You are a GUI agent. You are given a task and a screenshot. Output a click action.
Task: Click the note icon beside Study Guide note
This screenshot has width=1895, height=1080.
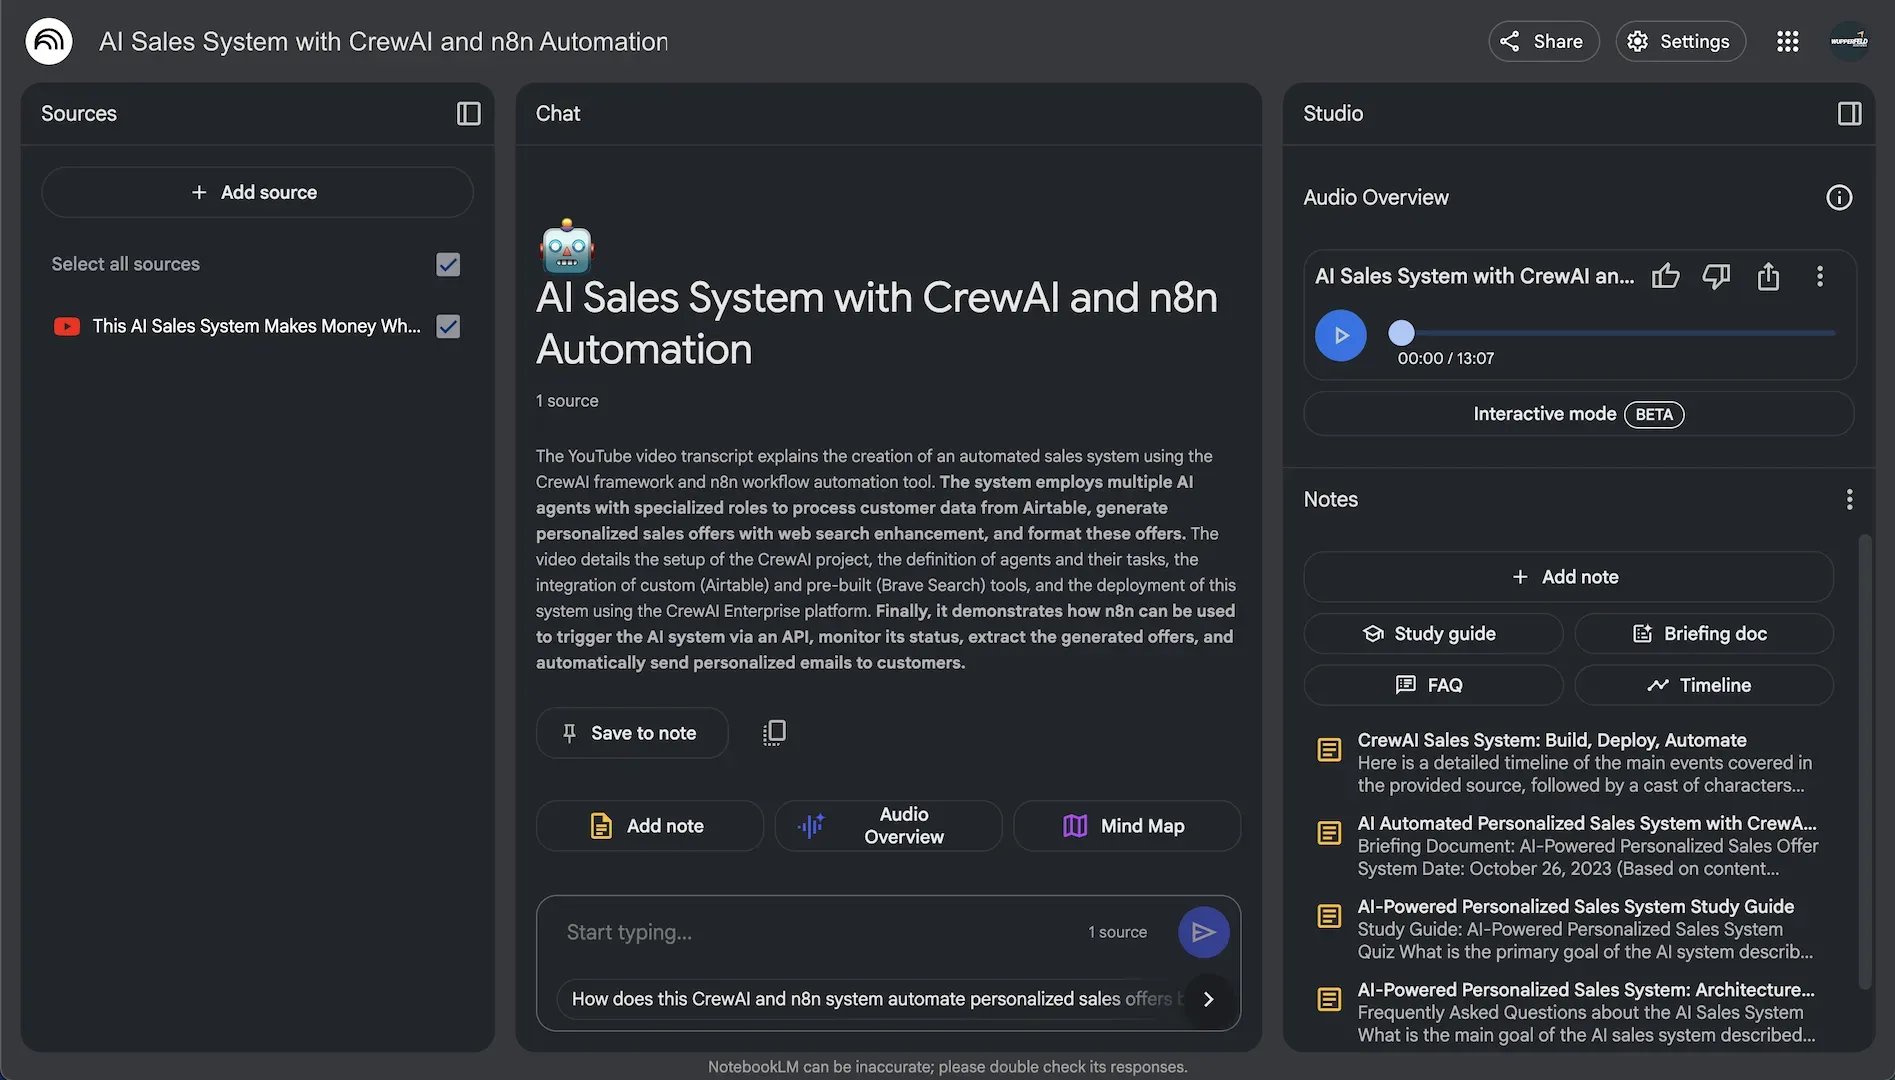pyautogui.click(x=1329, y=915)
